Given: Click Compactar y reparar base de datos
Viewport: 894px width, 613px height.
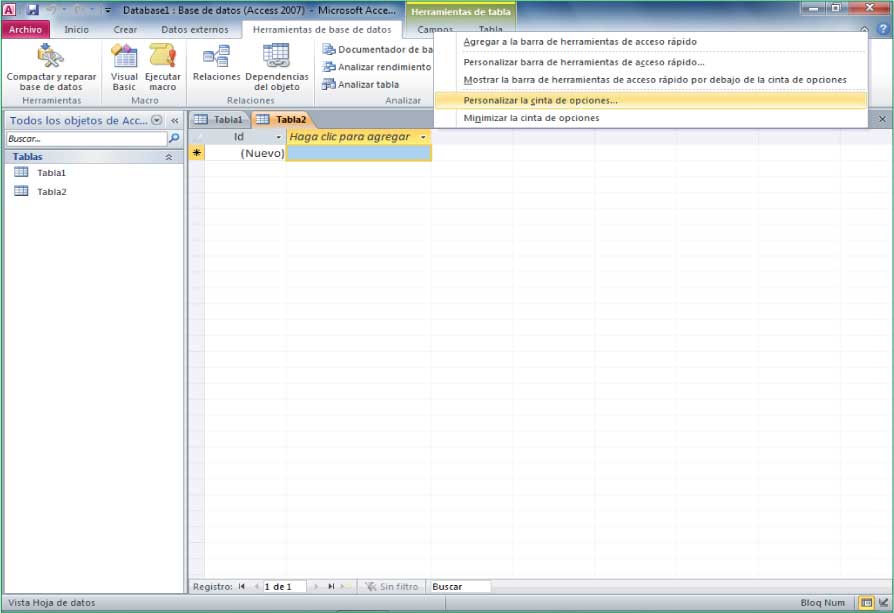Looking at the screenshot, I should (51, 67).
